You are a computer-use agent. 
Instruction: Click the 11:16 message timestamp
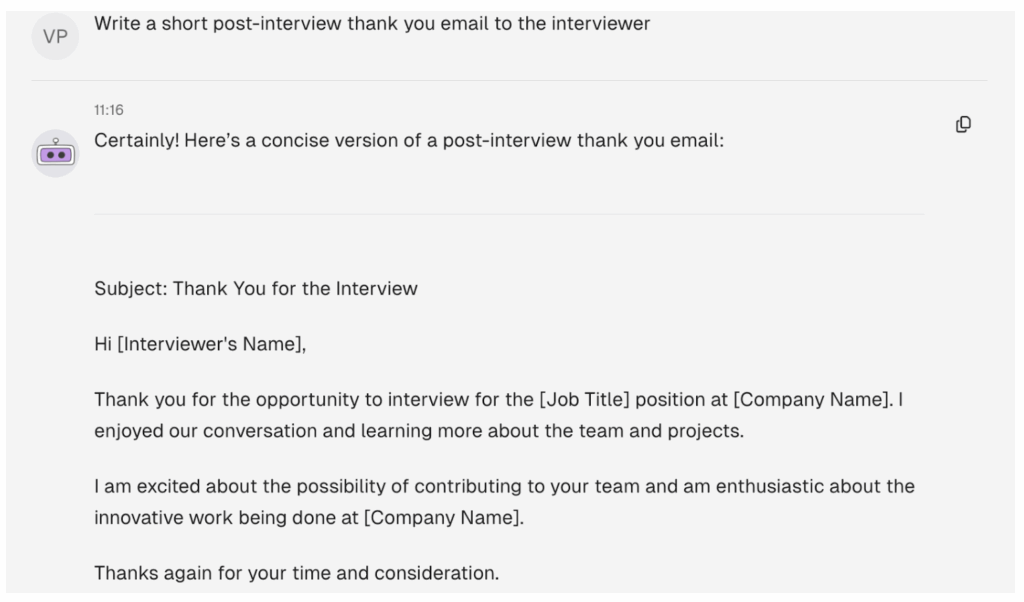tap(108, 110)
